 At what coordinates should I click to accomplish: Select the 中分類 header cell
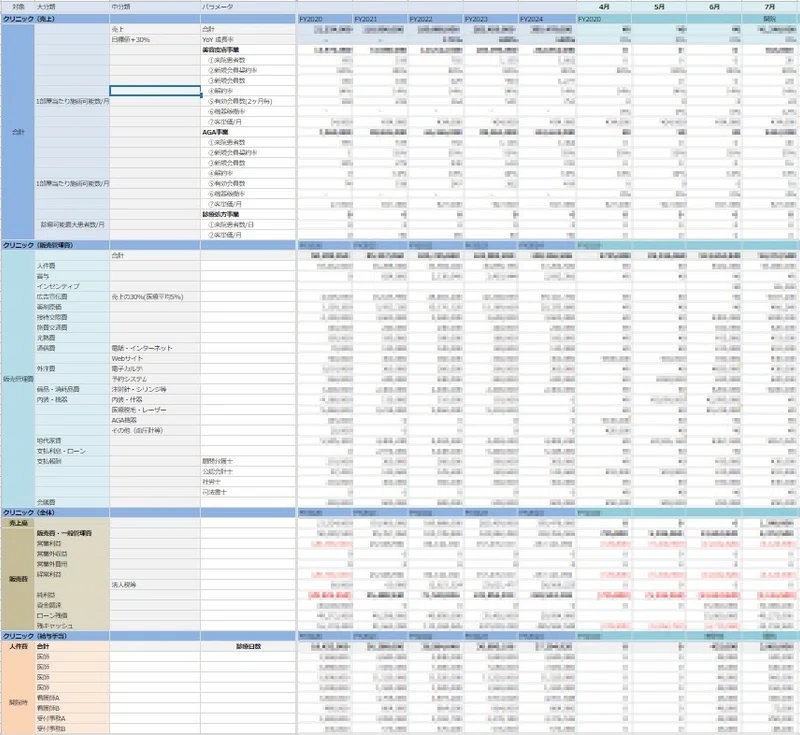[x=155, y=7]
